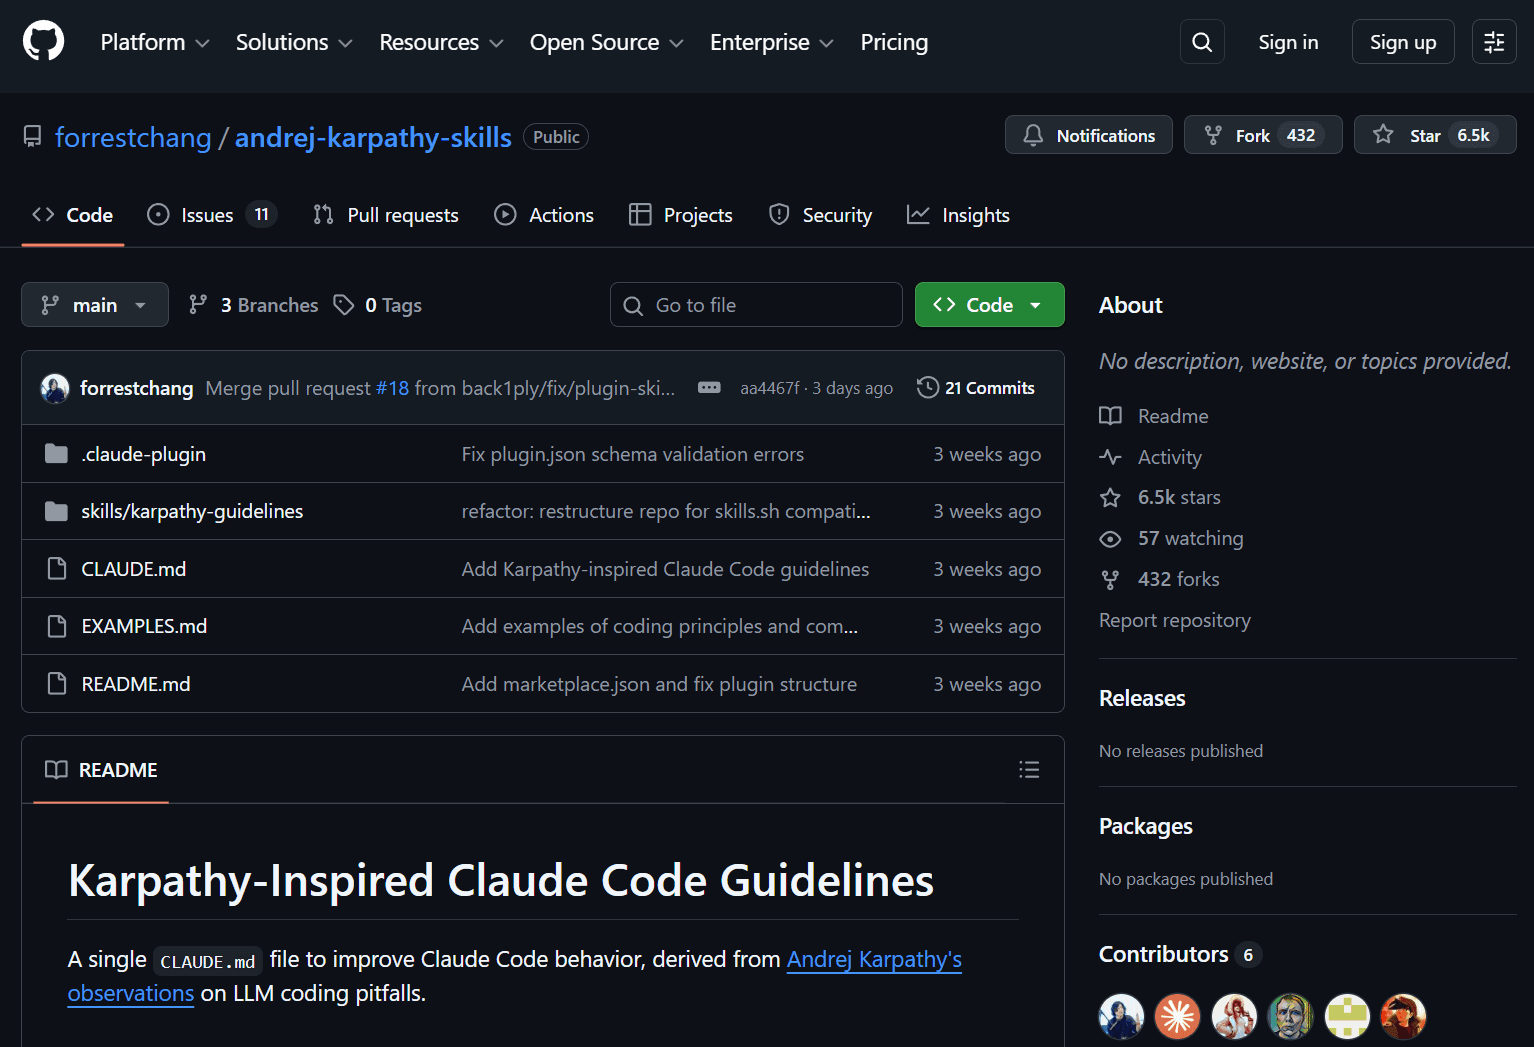The width and height of the screenshot is (1534, 1047).
Task: Click the Go to file search field
Action: click(x=756, y=305)
